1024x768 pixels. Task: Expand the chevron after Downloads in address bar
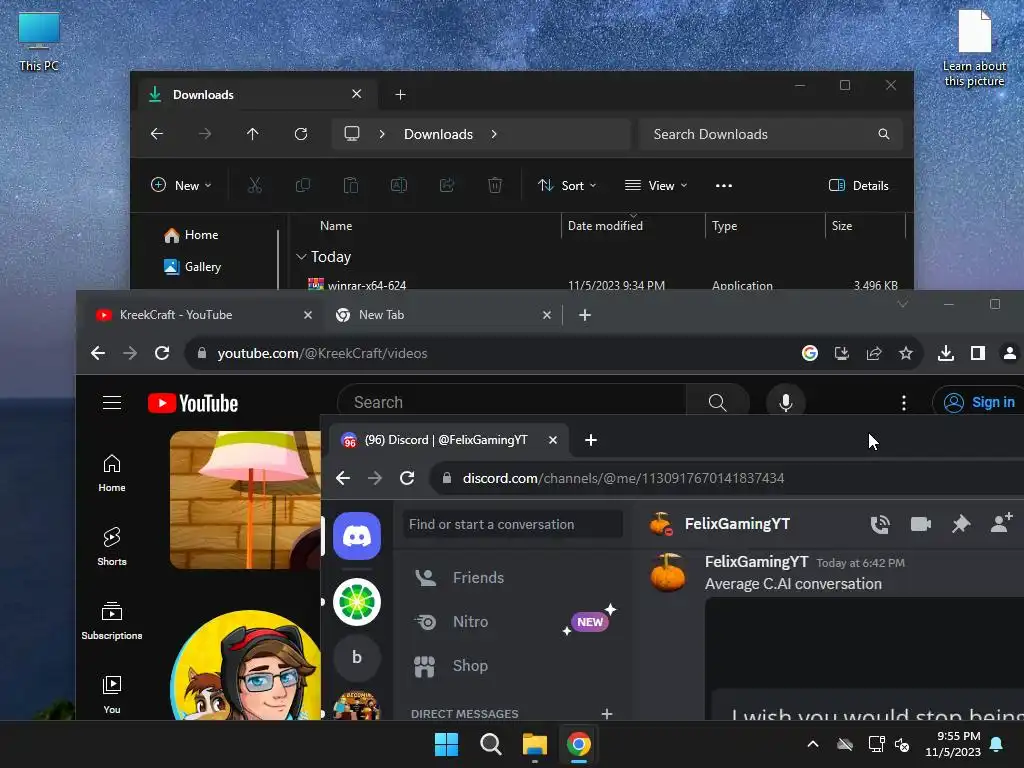click(494, 134)
